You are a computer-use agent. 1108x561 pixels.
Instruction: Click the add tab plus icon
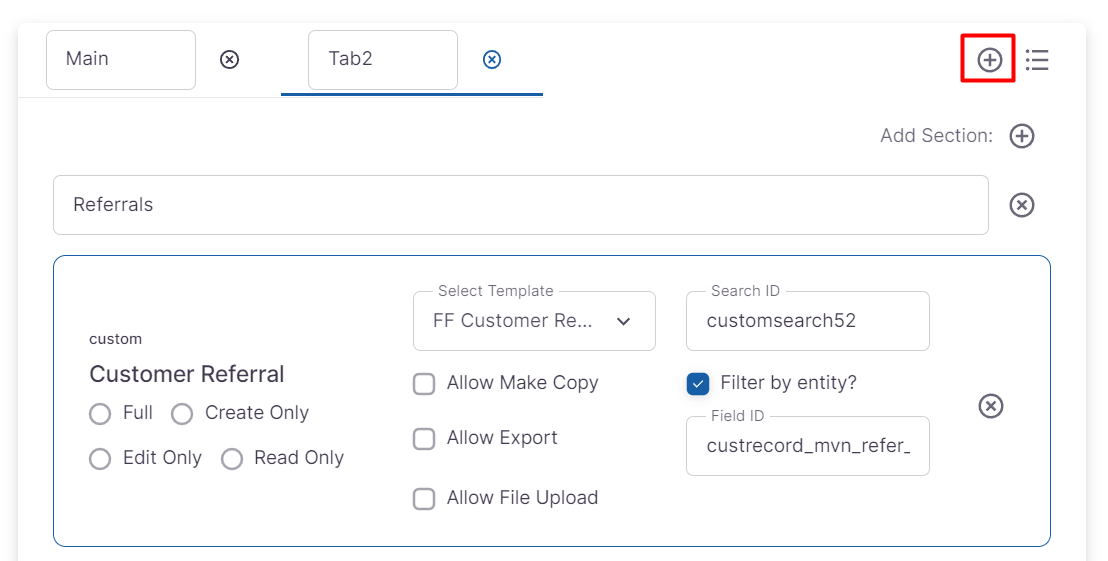tap(989, 60)
